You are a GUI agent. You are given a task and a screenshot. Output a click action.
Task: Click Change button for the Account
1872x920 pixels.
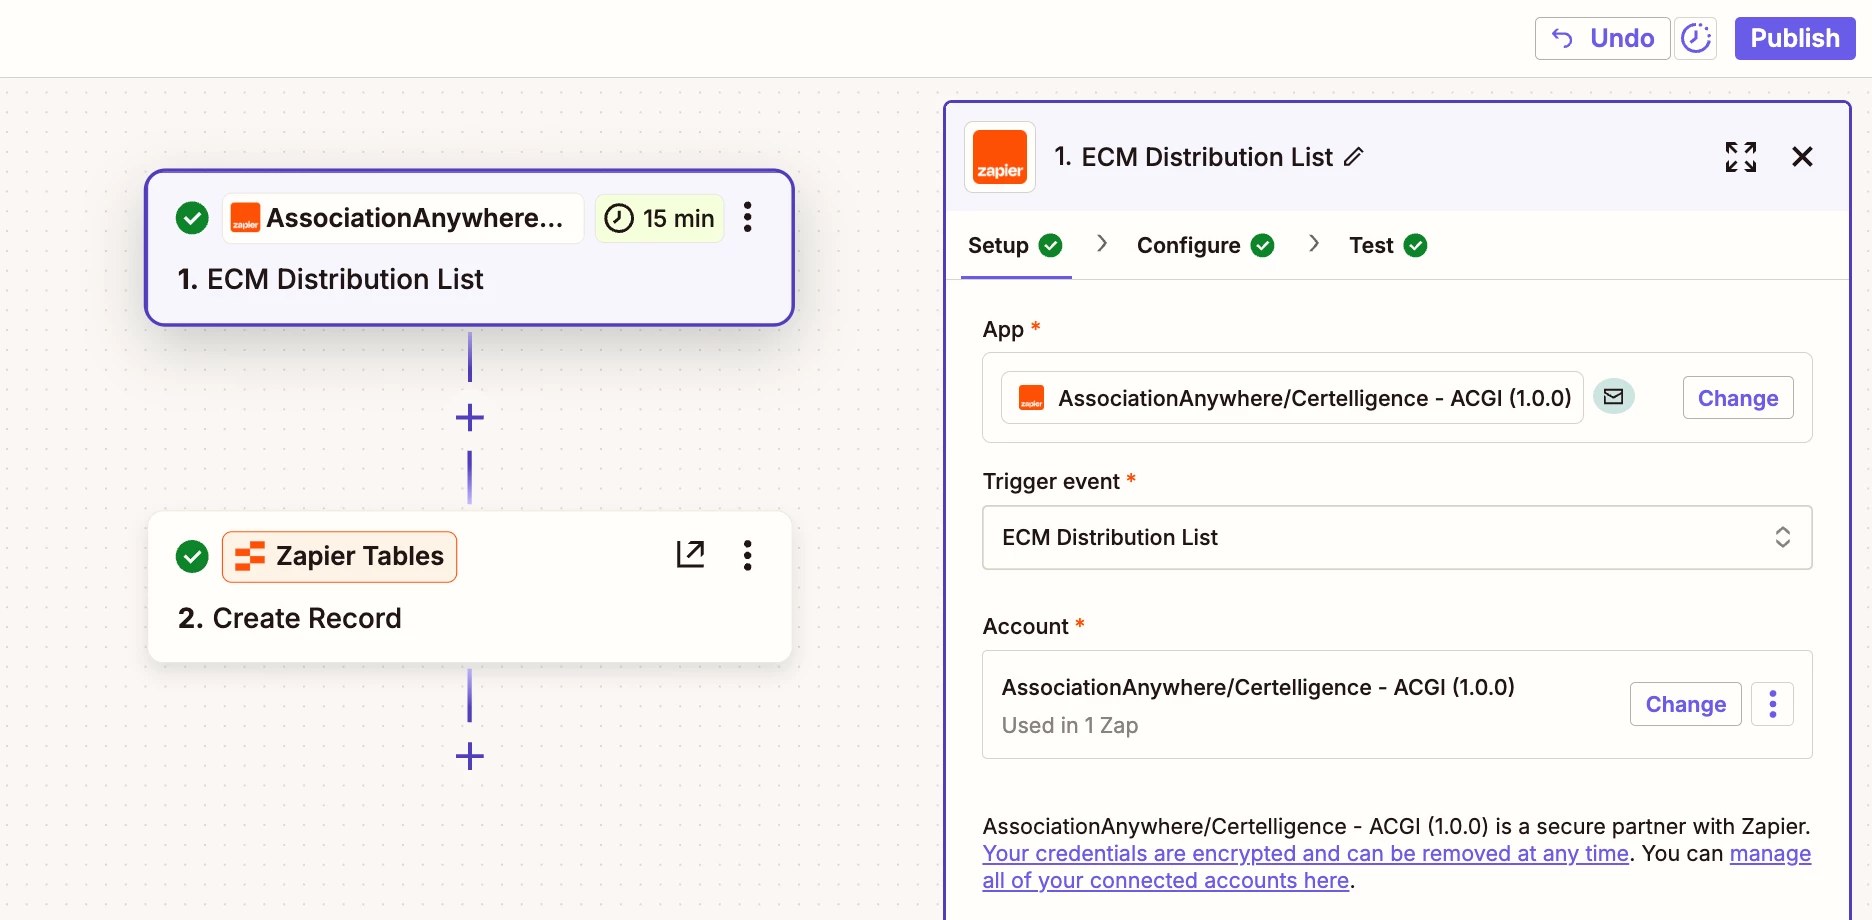click(1685, 704)
